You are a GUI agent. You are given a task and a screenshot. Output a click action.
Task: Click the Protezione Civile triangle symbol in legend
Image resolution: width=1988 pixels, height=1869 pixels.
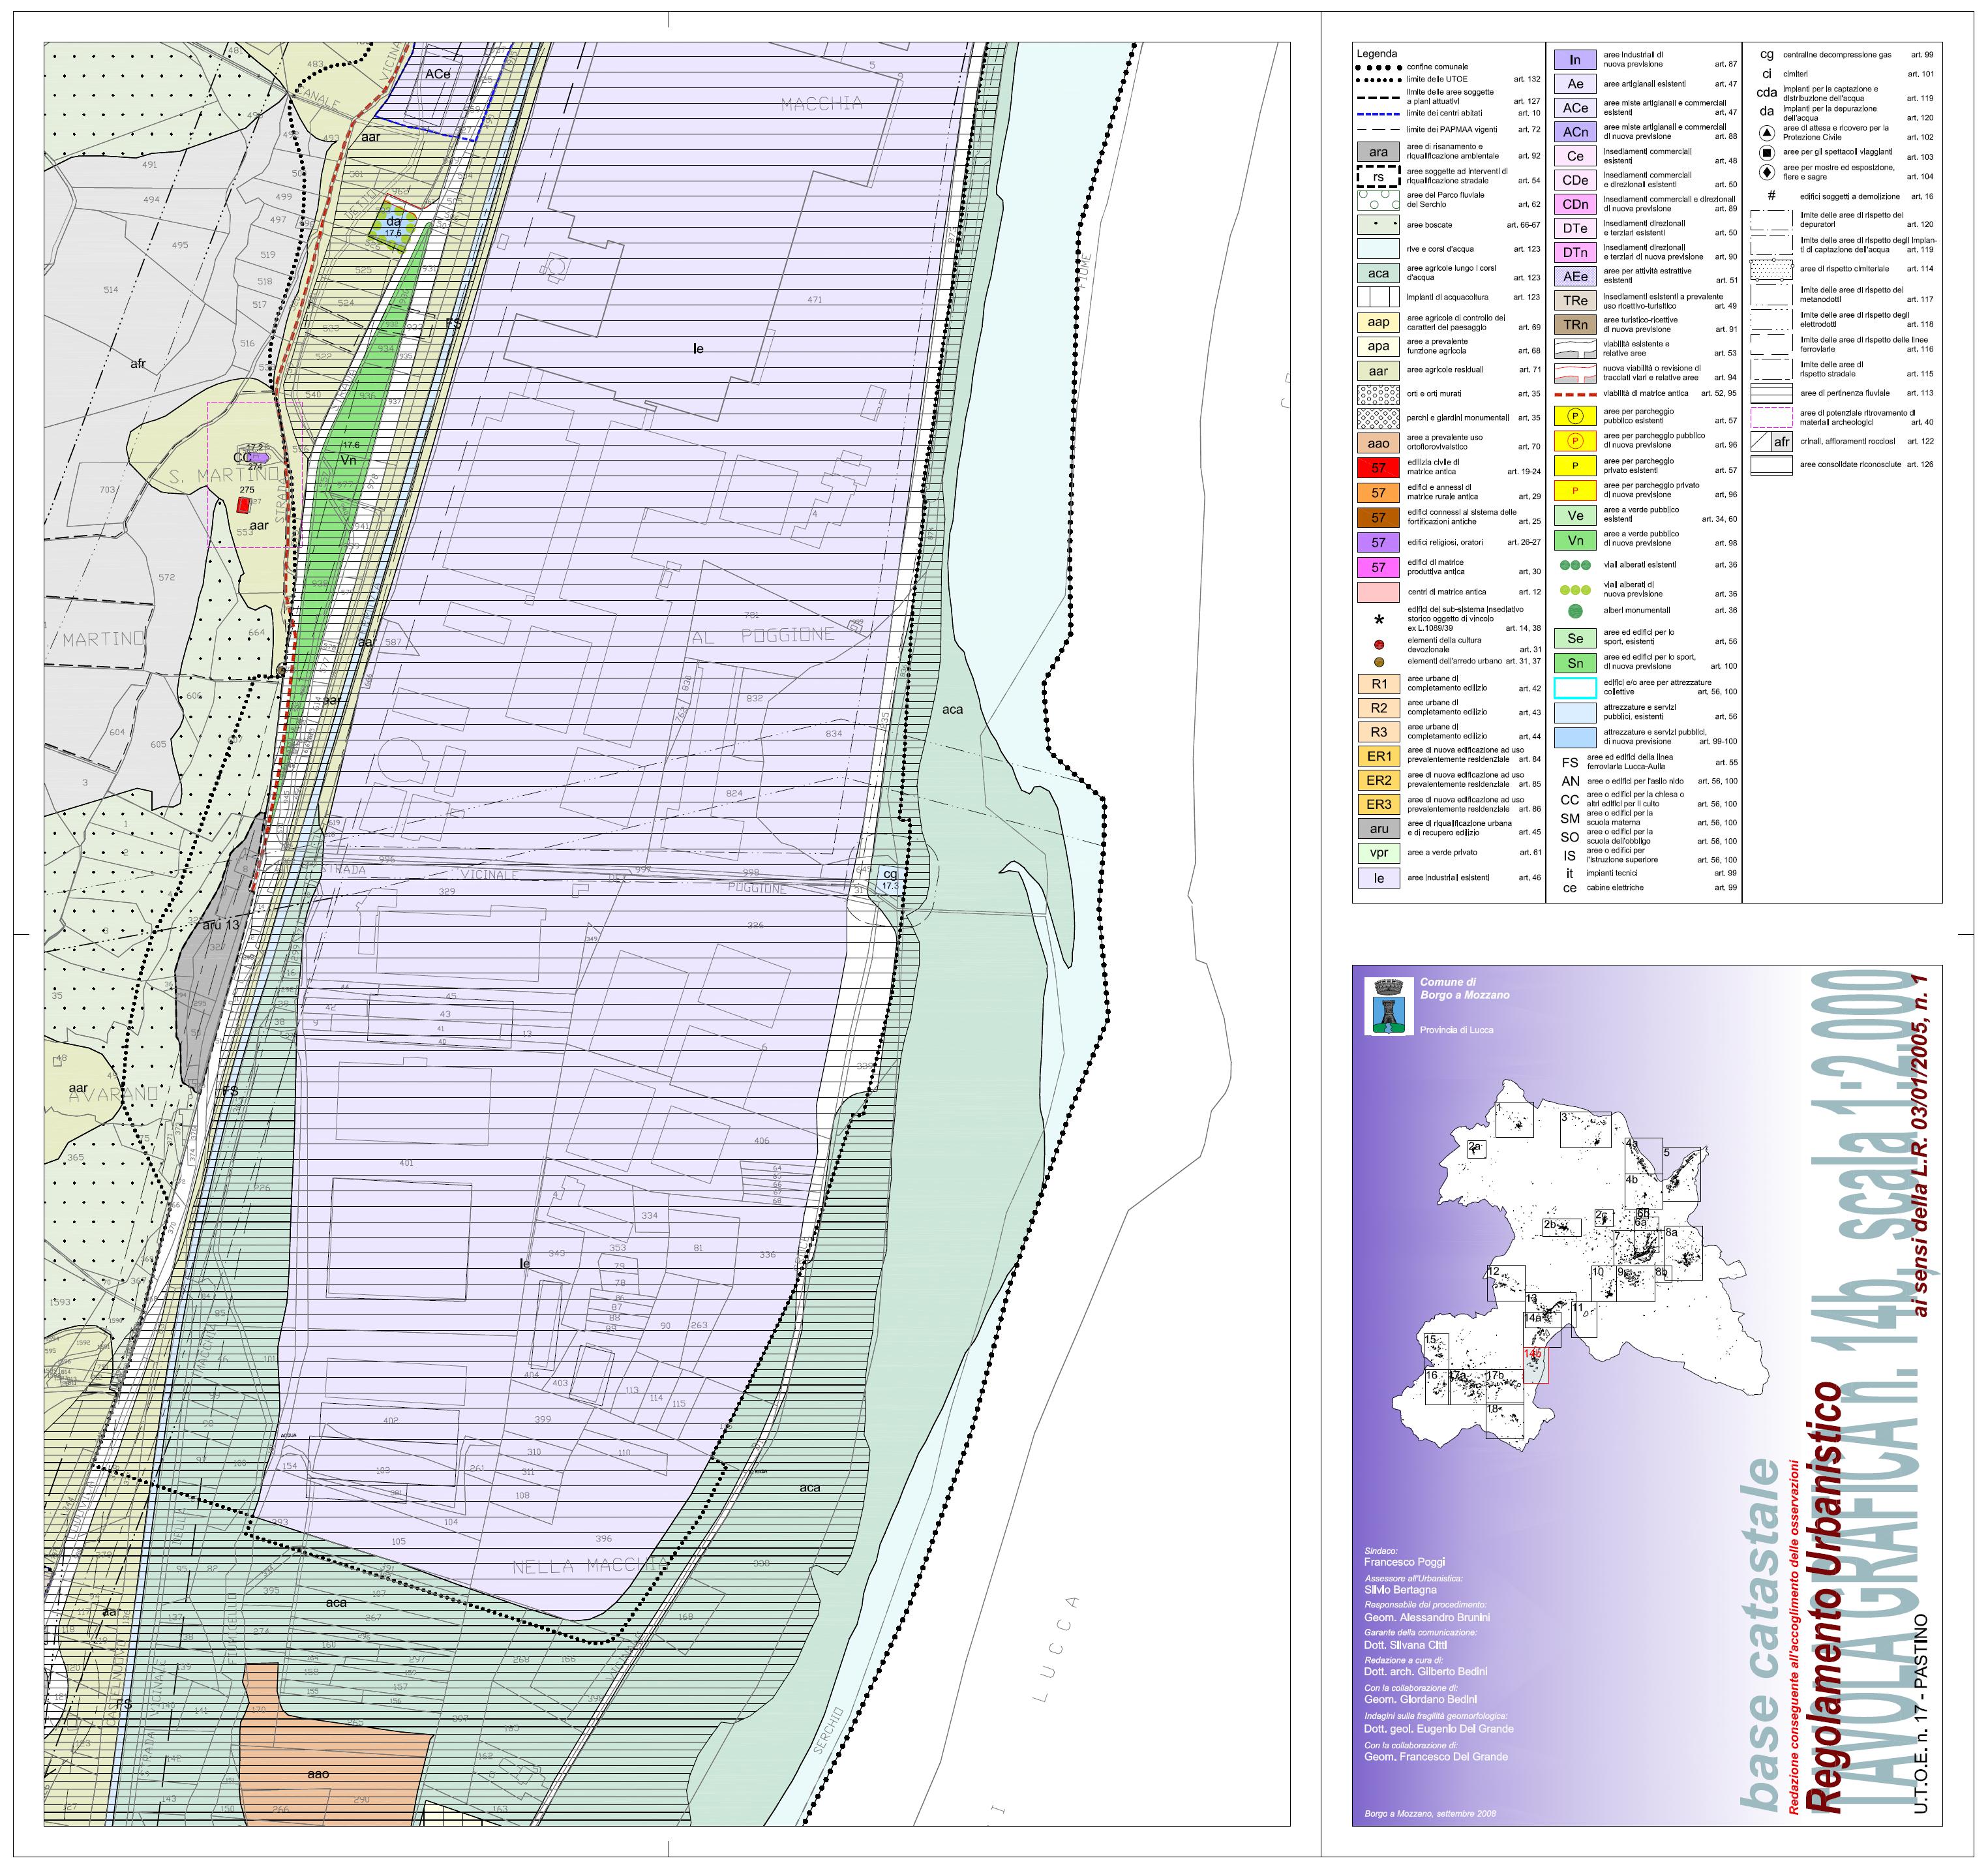pyautogui.click(x=1766, y=133)
